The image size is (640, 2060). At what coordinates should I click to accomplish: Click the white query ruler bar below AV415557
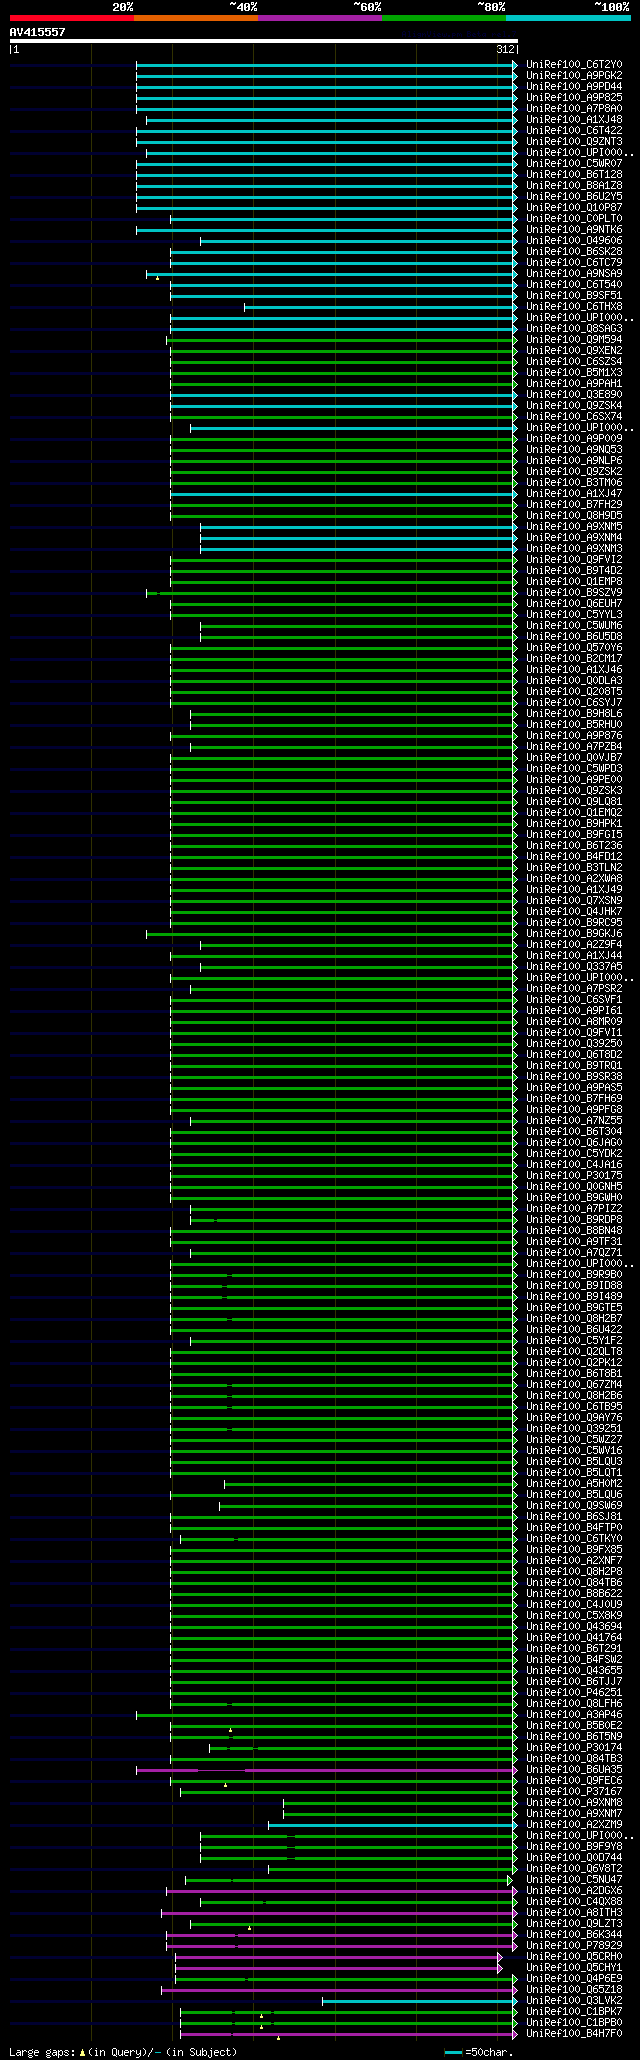(264, 41)
